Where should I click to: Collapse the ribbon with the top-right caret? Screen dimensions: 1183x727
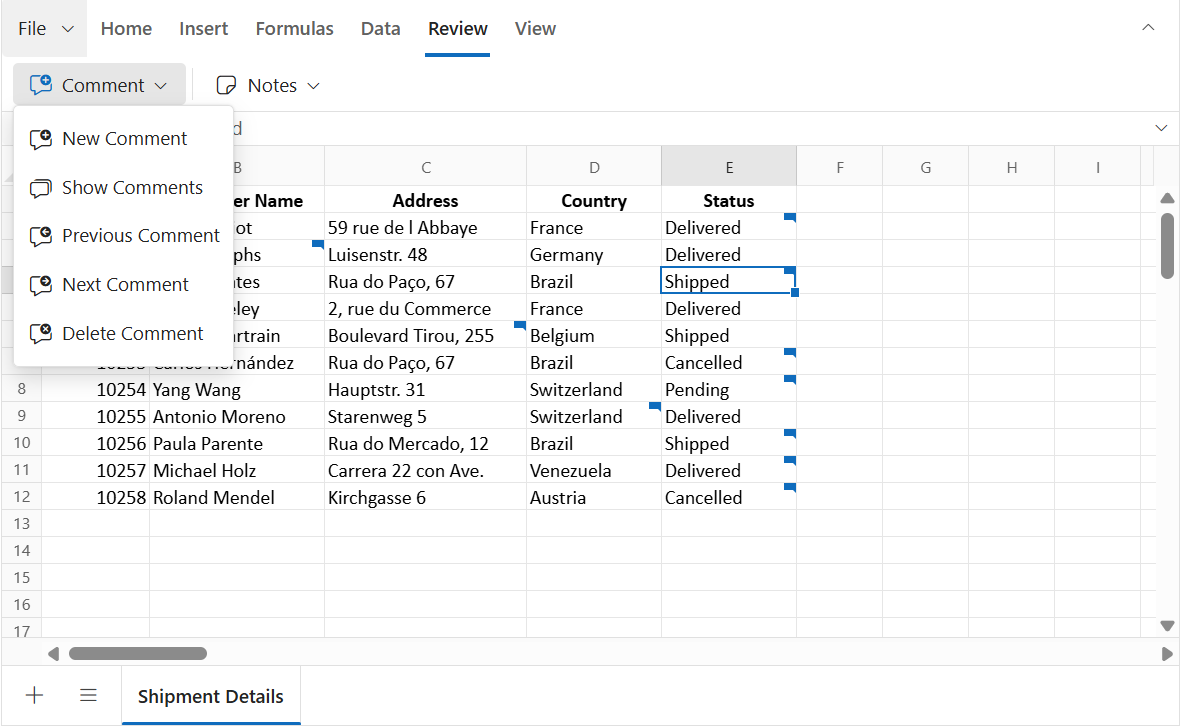1148,28
